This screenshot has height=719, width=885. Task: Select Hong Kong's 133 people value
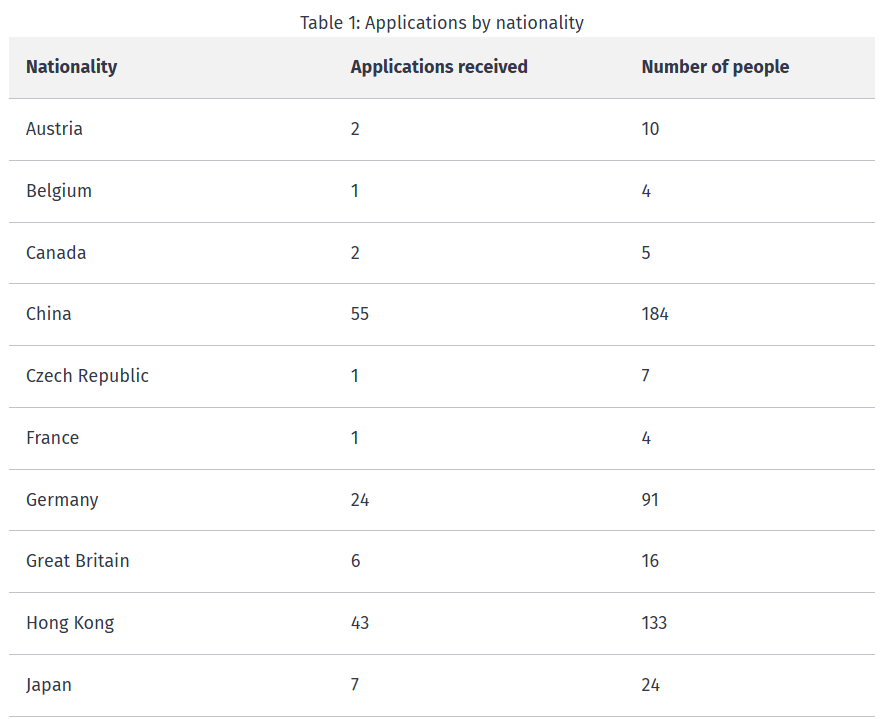[654, 623]
